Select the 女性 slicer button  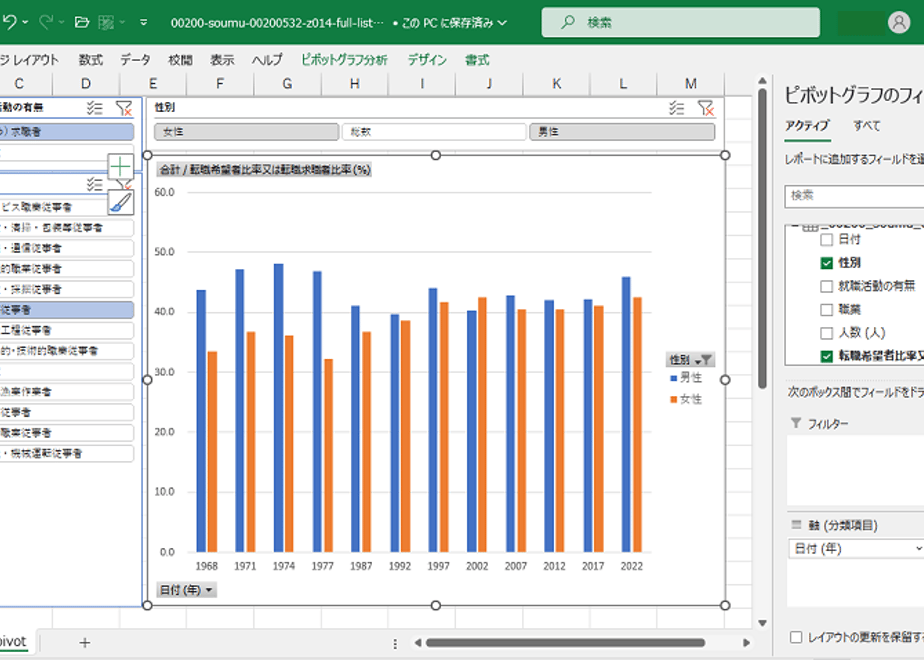(246, 132)
